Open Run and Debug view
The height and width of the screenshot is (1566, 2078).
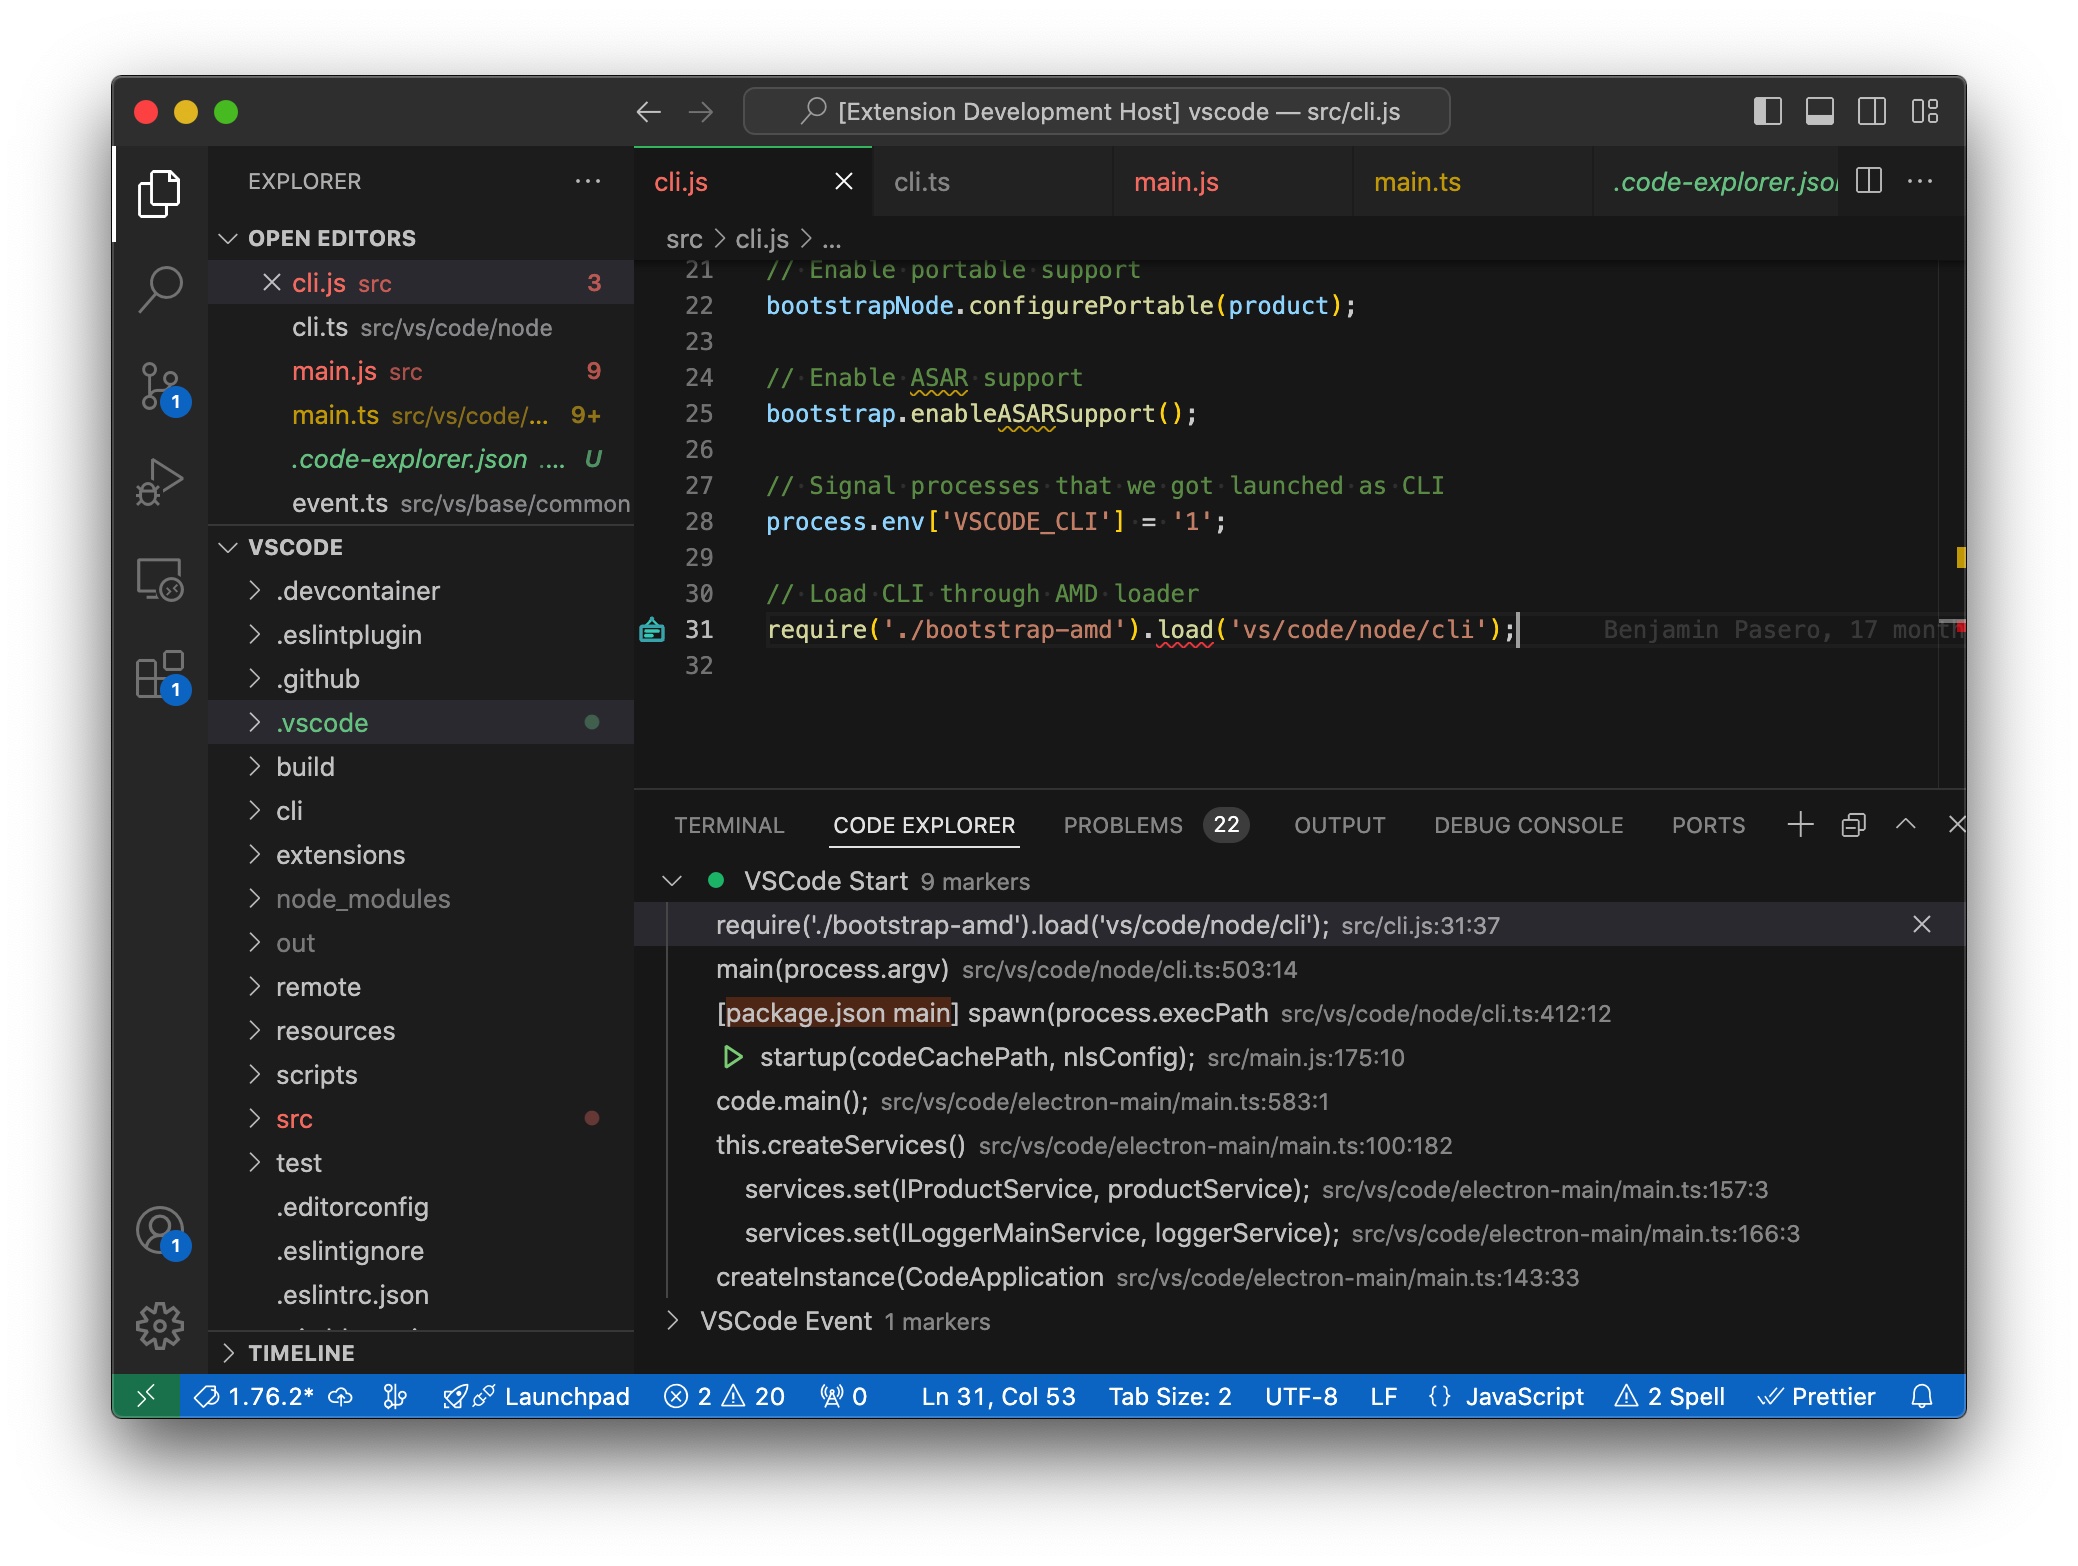point(160,482)
